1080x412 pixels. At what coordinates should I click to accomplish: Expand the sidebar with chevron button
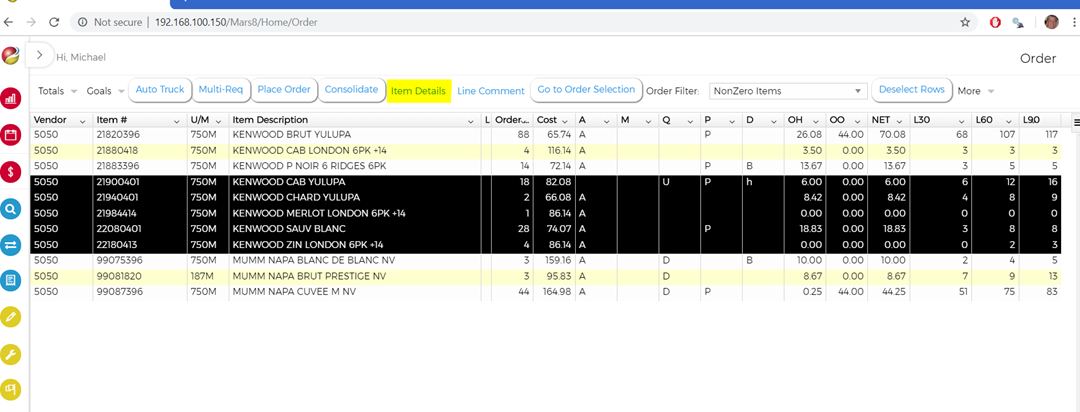tap(39, 54)
